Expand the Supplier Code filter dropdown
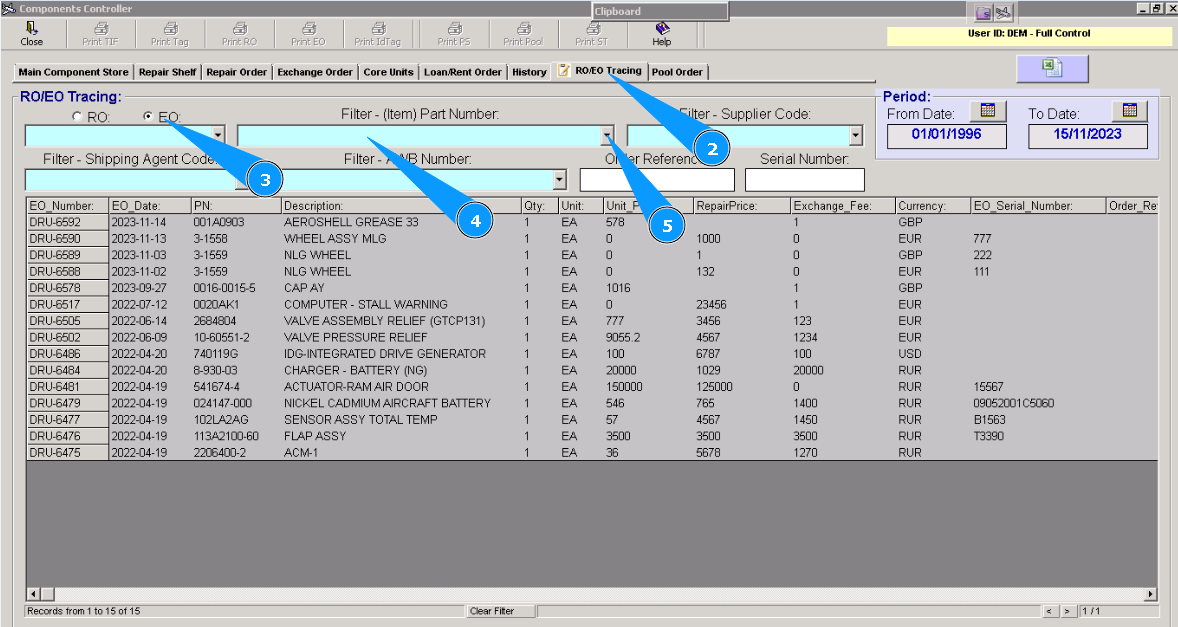The image size is (1178, 627). click(856, 135)
